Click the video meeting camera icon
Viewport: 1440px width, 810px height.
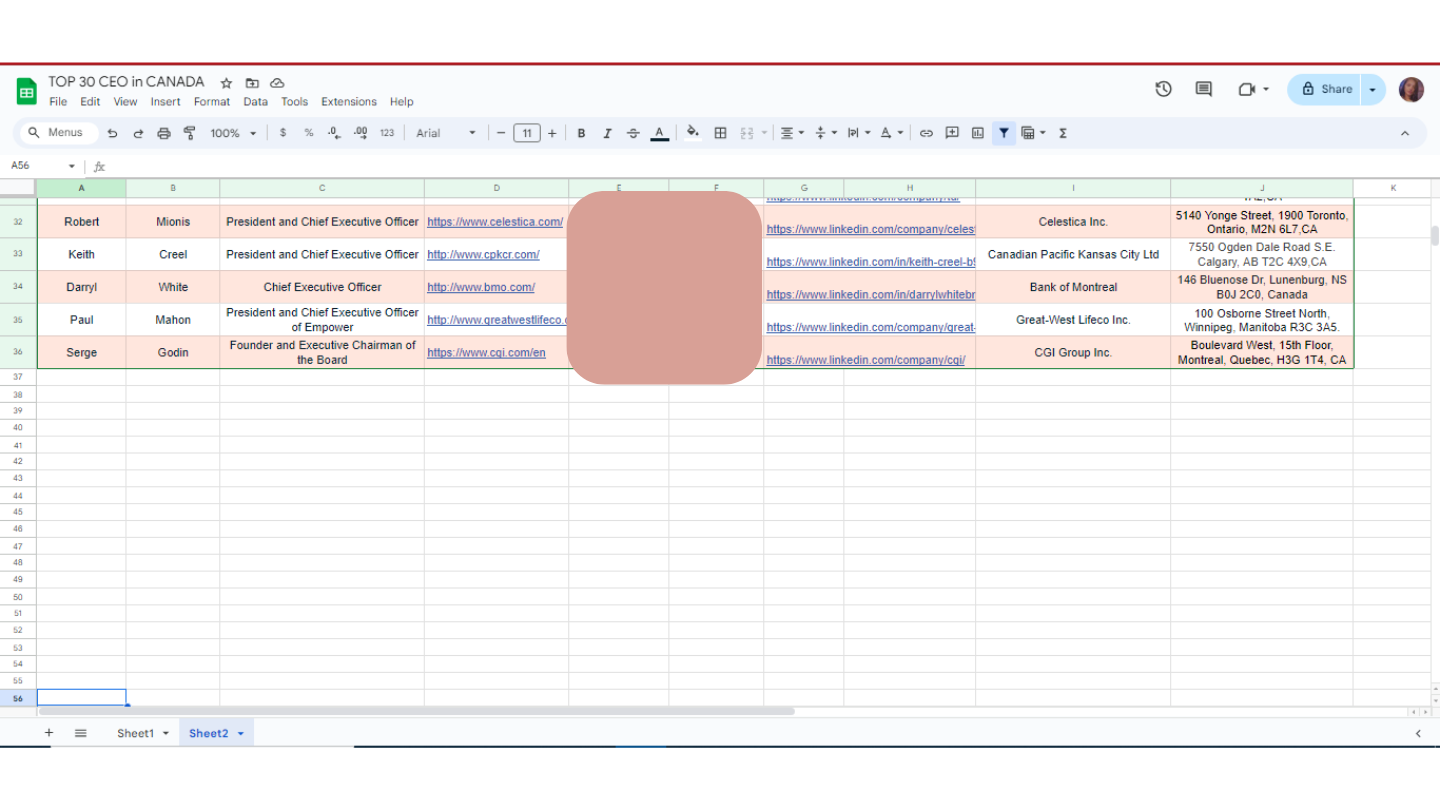(1246, 89)
